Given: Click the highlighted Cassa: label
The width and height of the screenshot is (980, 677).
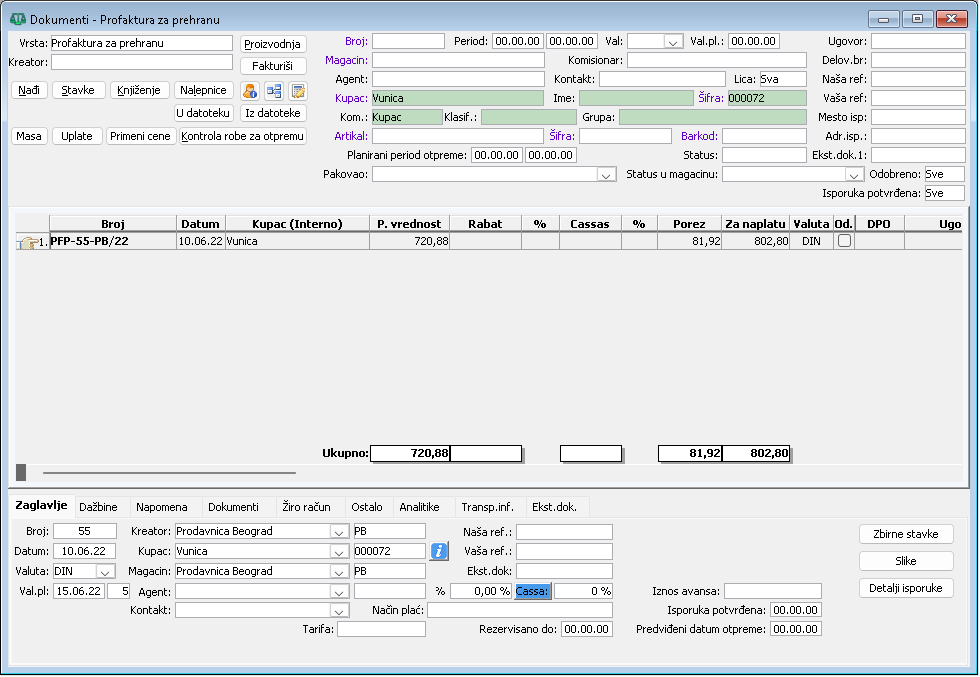Looking at the screenshot, I should coord(533,591).
